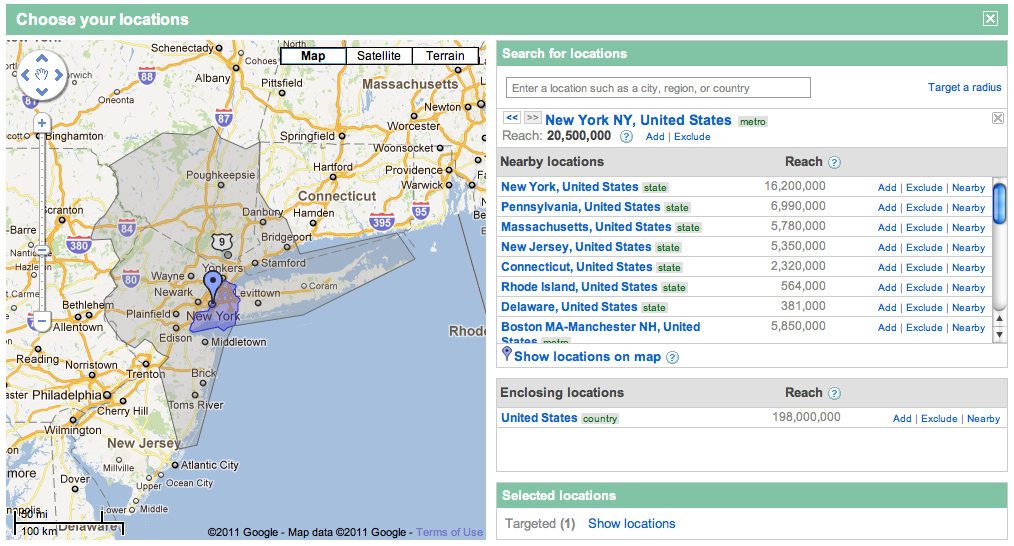Add Connecticut state

tap(887, 268)
